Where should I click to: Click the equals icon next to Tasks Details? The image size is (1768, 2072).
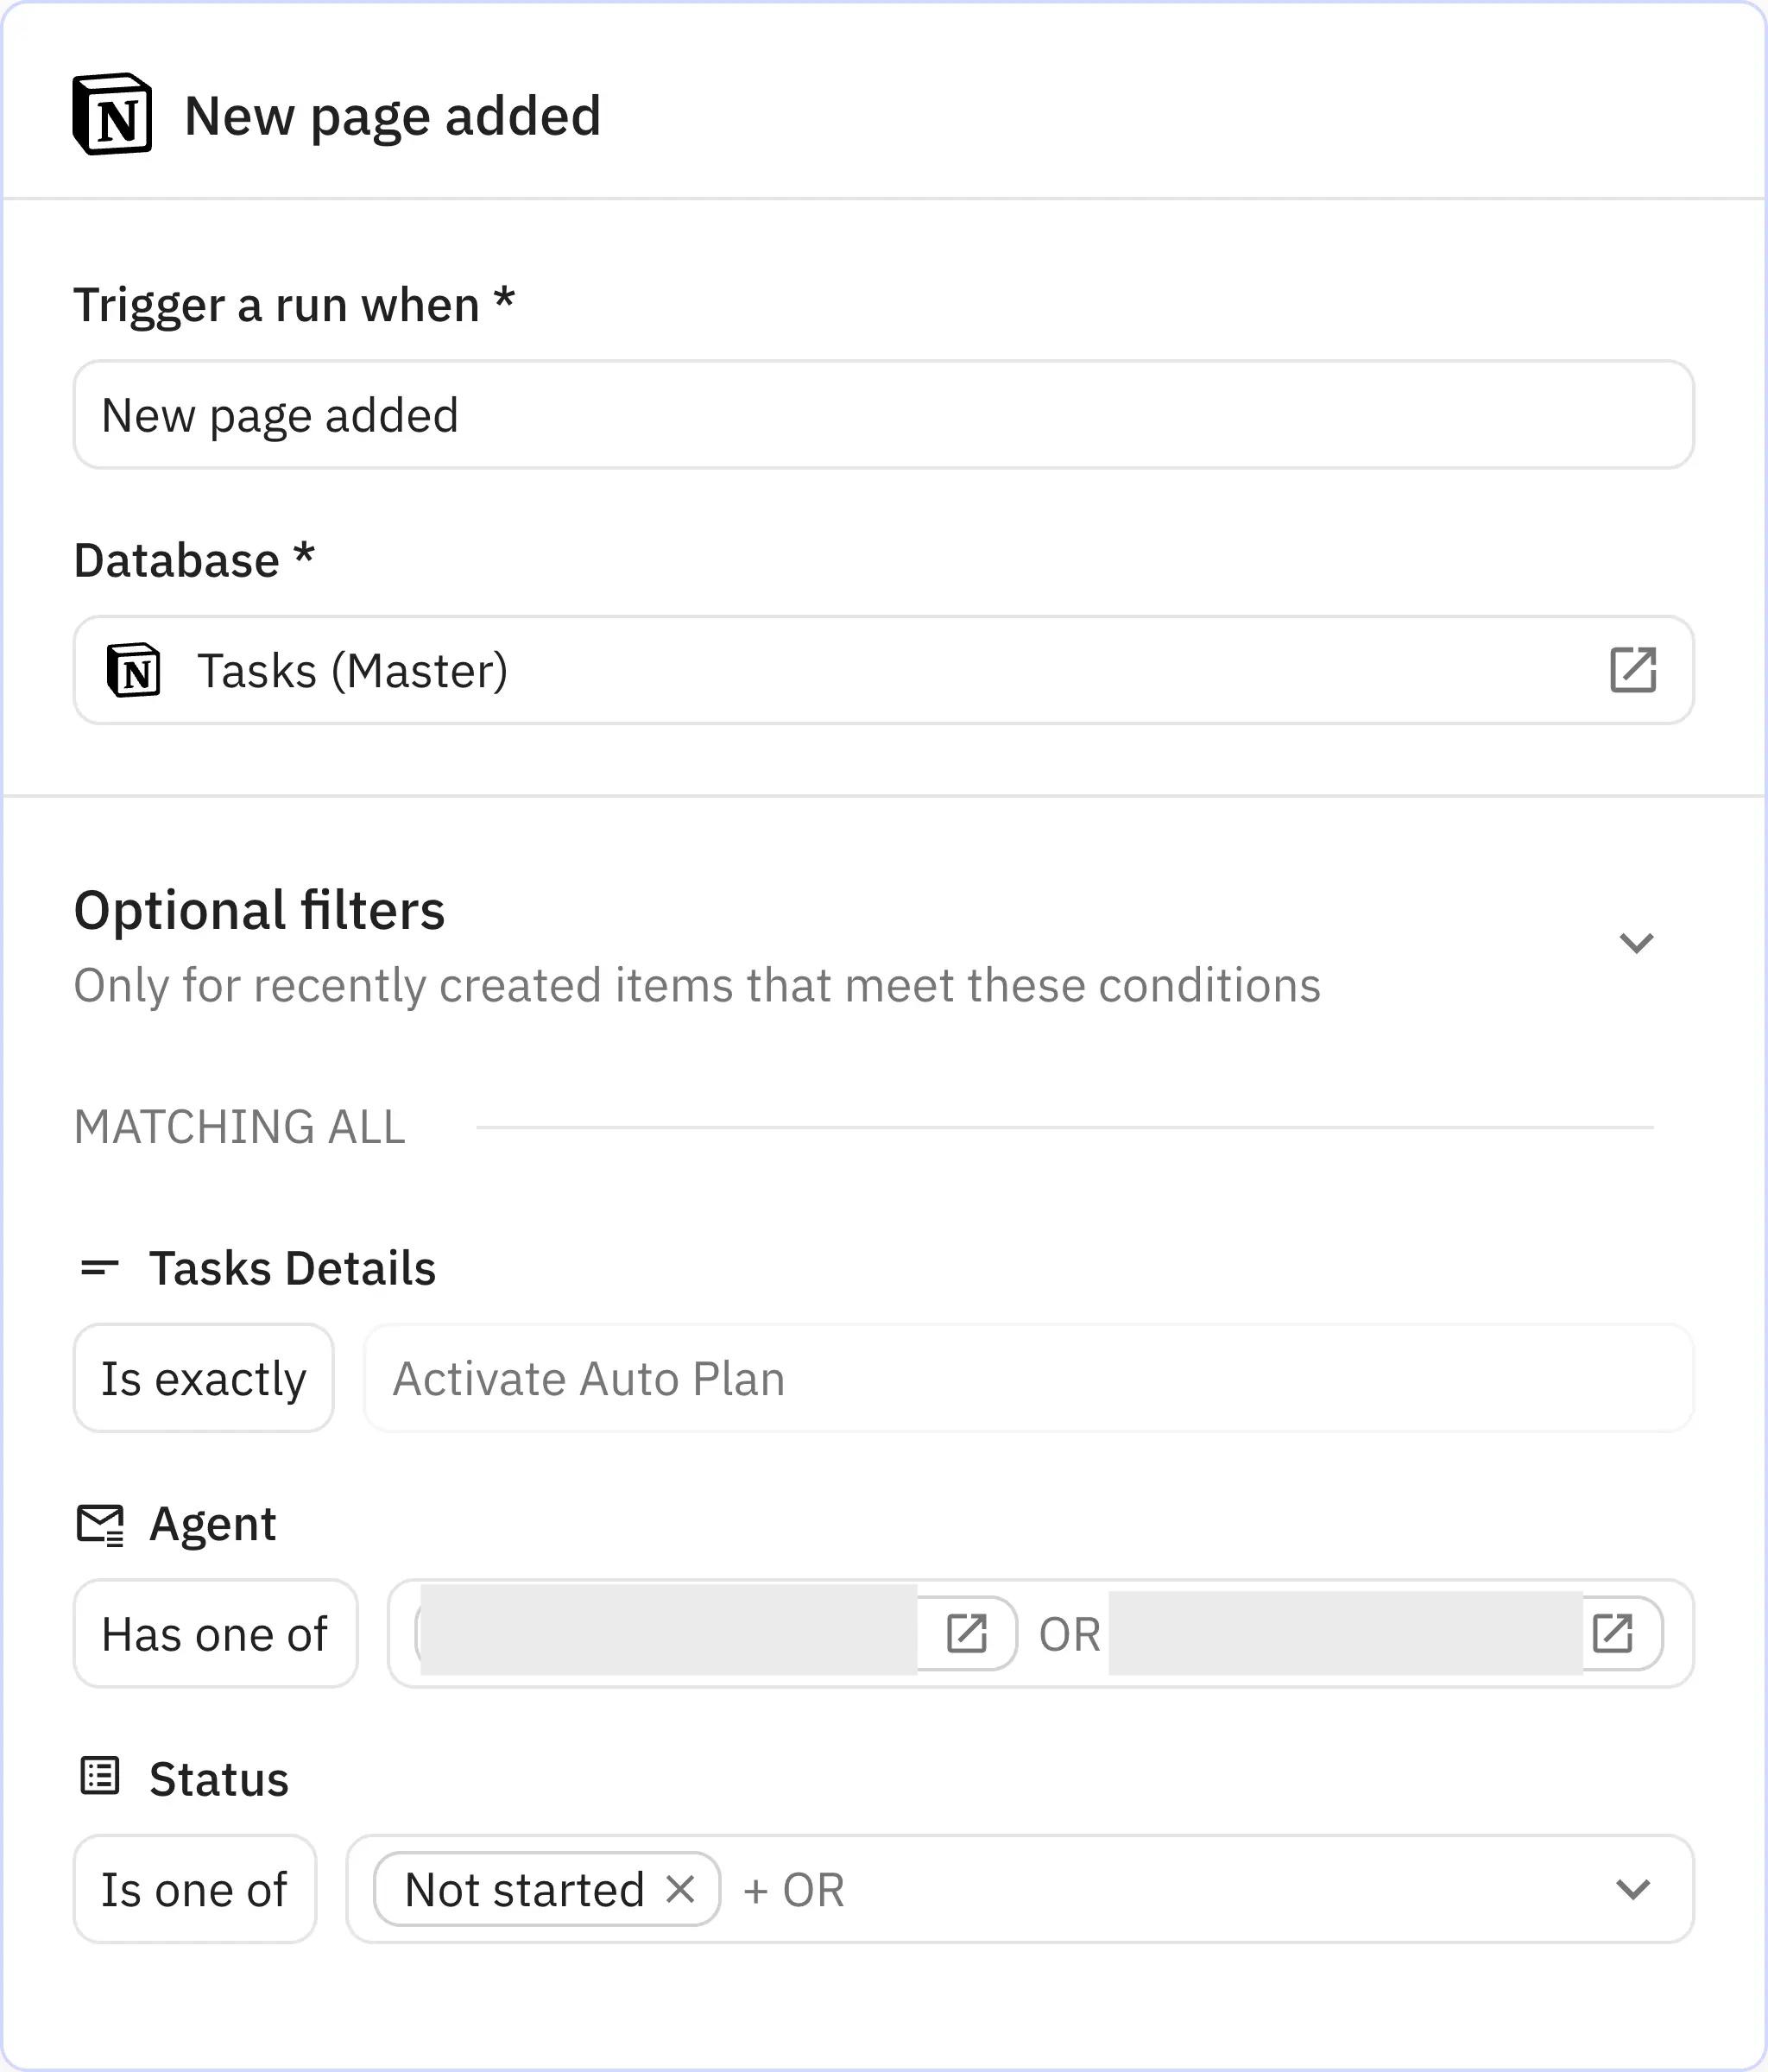pos(99,1268)
